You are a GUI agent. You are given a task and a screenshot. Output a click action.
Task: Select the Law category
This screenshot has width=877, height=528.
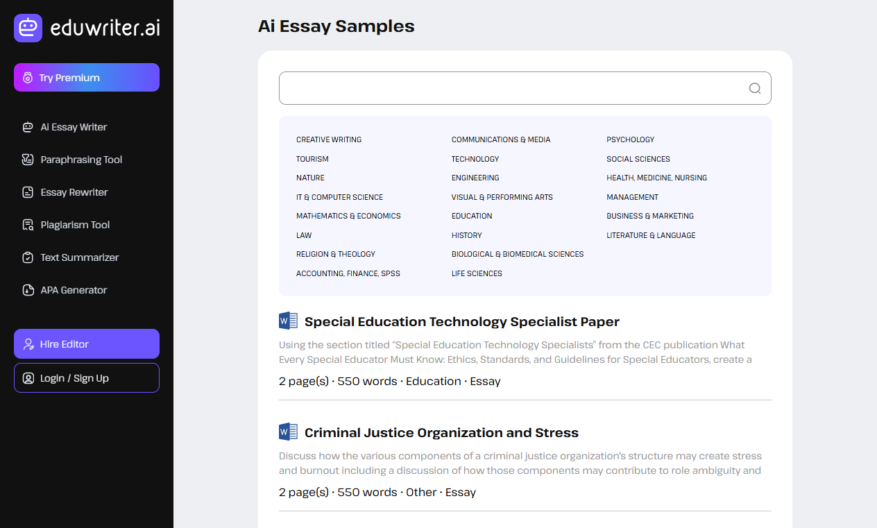(304, 235)
